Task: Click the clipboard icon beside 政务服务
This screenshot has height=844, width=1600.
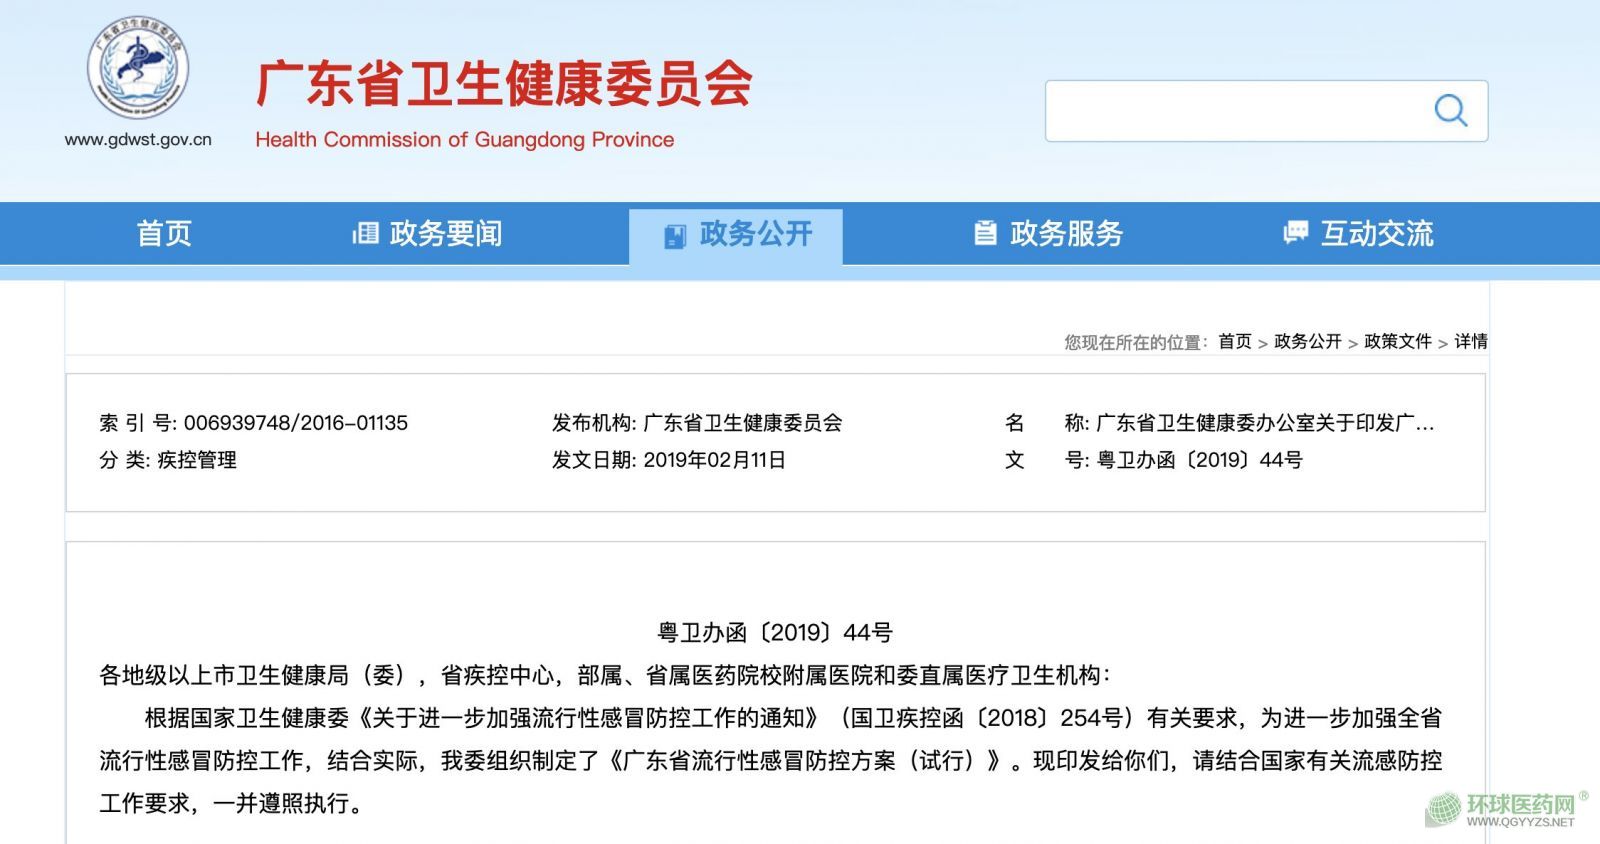Action: (x=985, y=233)
